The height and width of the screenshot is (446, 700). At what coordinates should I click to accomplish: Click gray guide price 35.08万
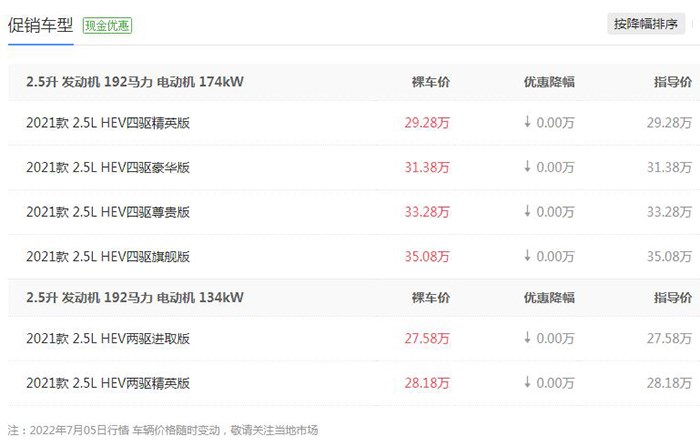tap(669, 257)
